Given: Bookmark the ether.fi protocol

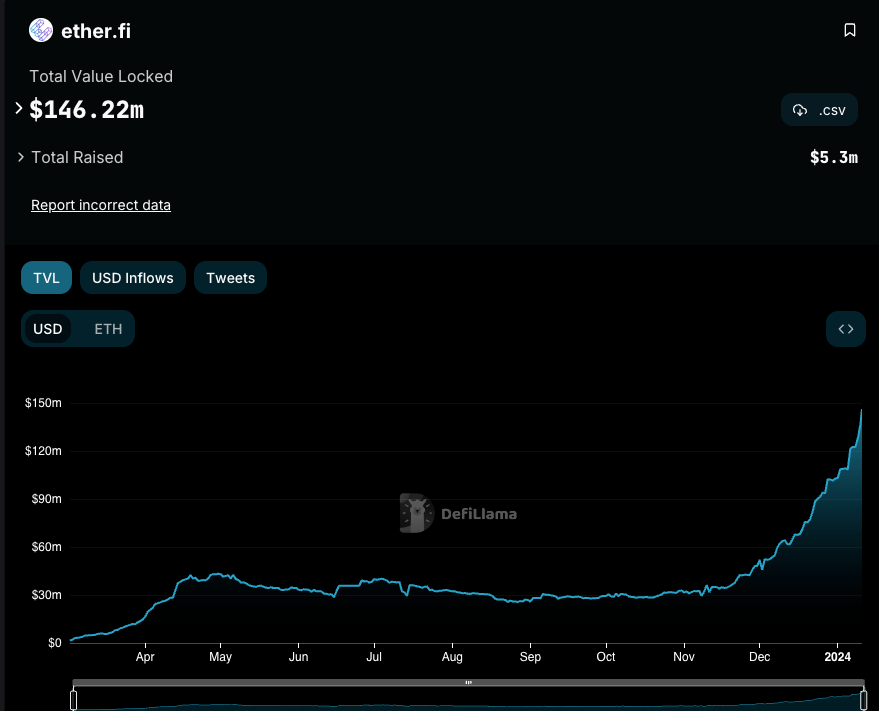Looking at the screenshot, I should (x=850, y=30).
